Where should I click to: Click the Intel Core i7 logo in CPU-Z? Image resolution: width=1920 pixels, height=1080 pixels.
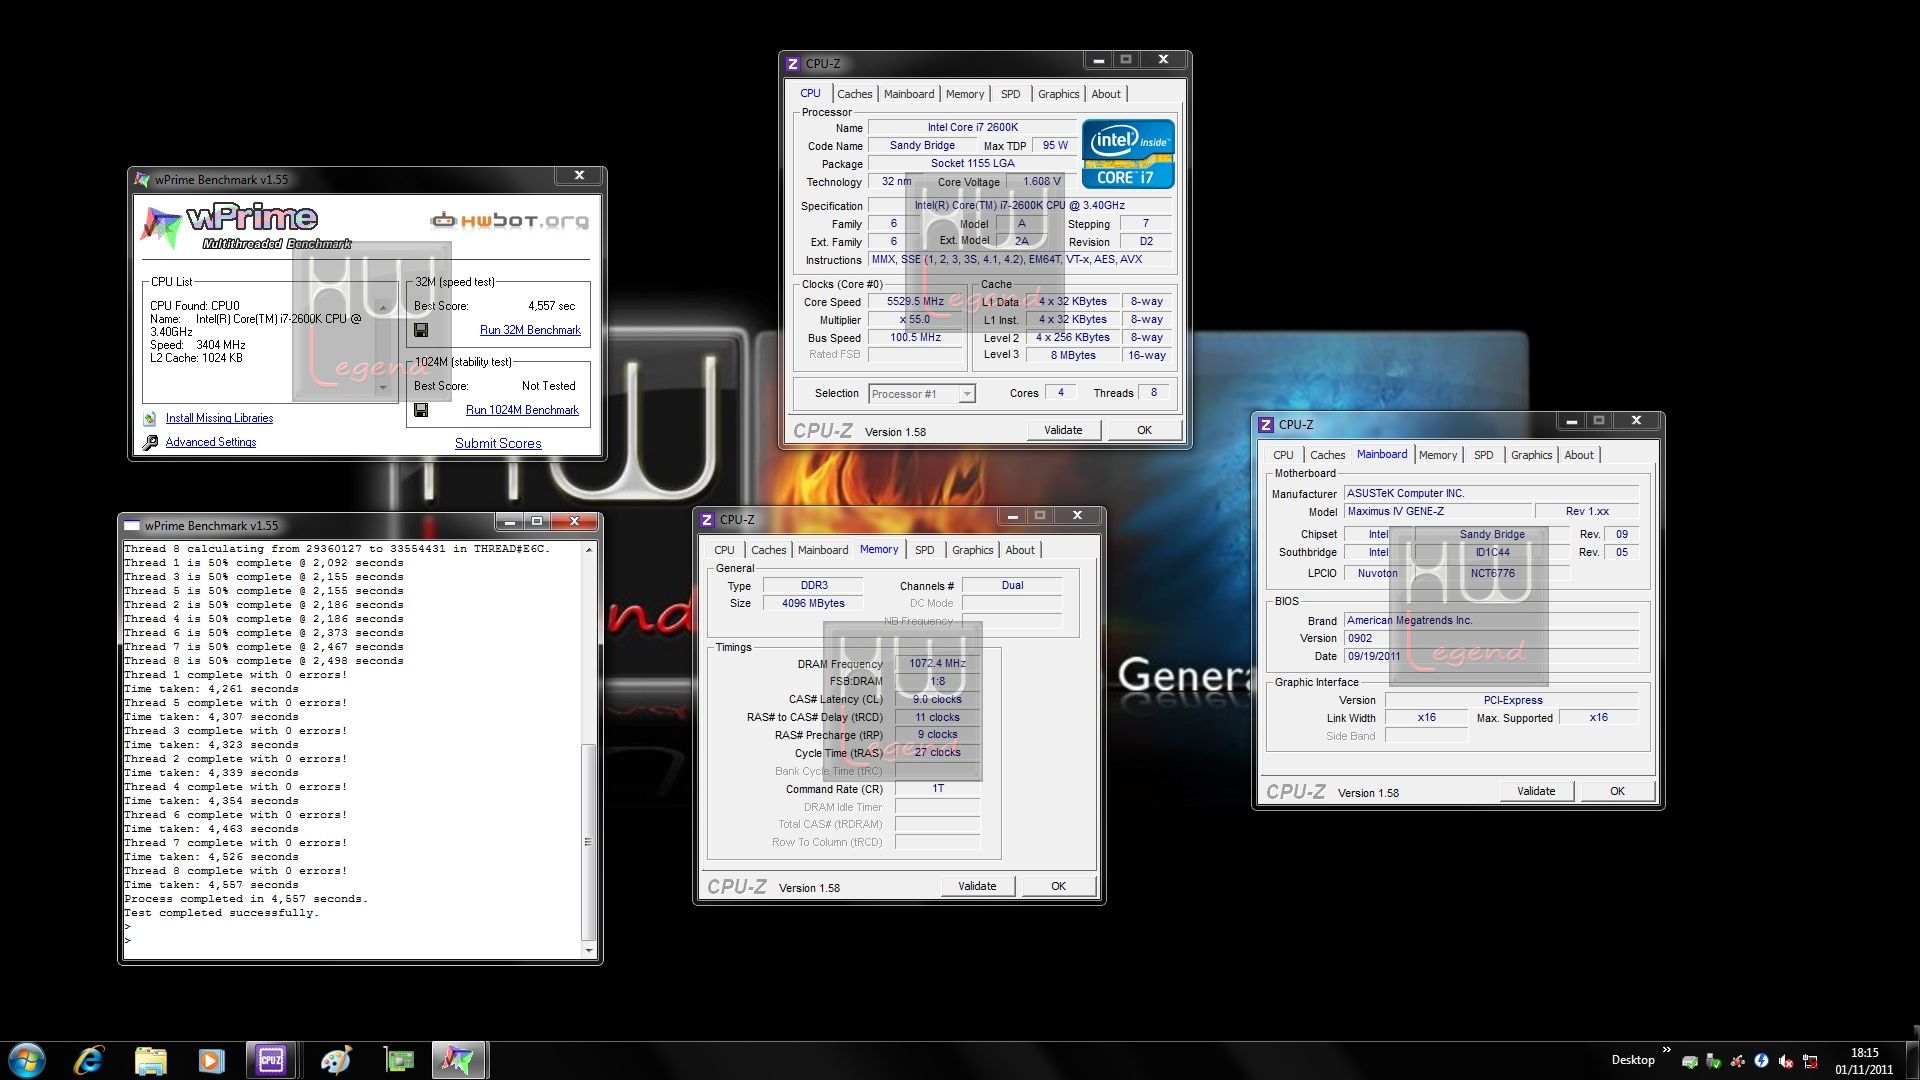point(1128,154)
